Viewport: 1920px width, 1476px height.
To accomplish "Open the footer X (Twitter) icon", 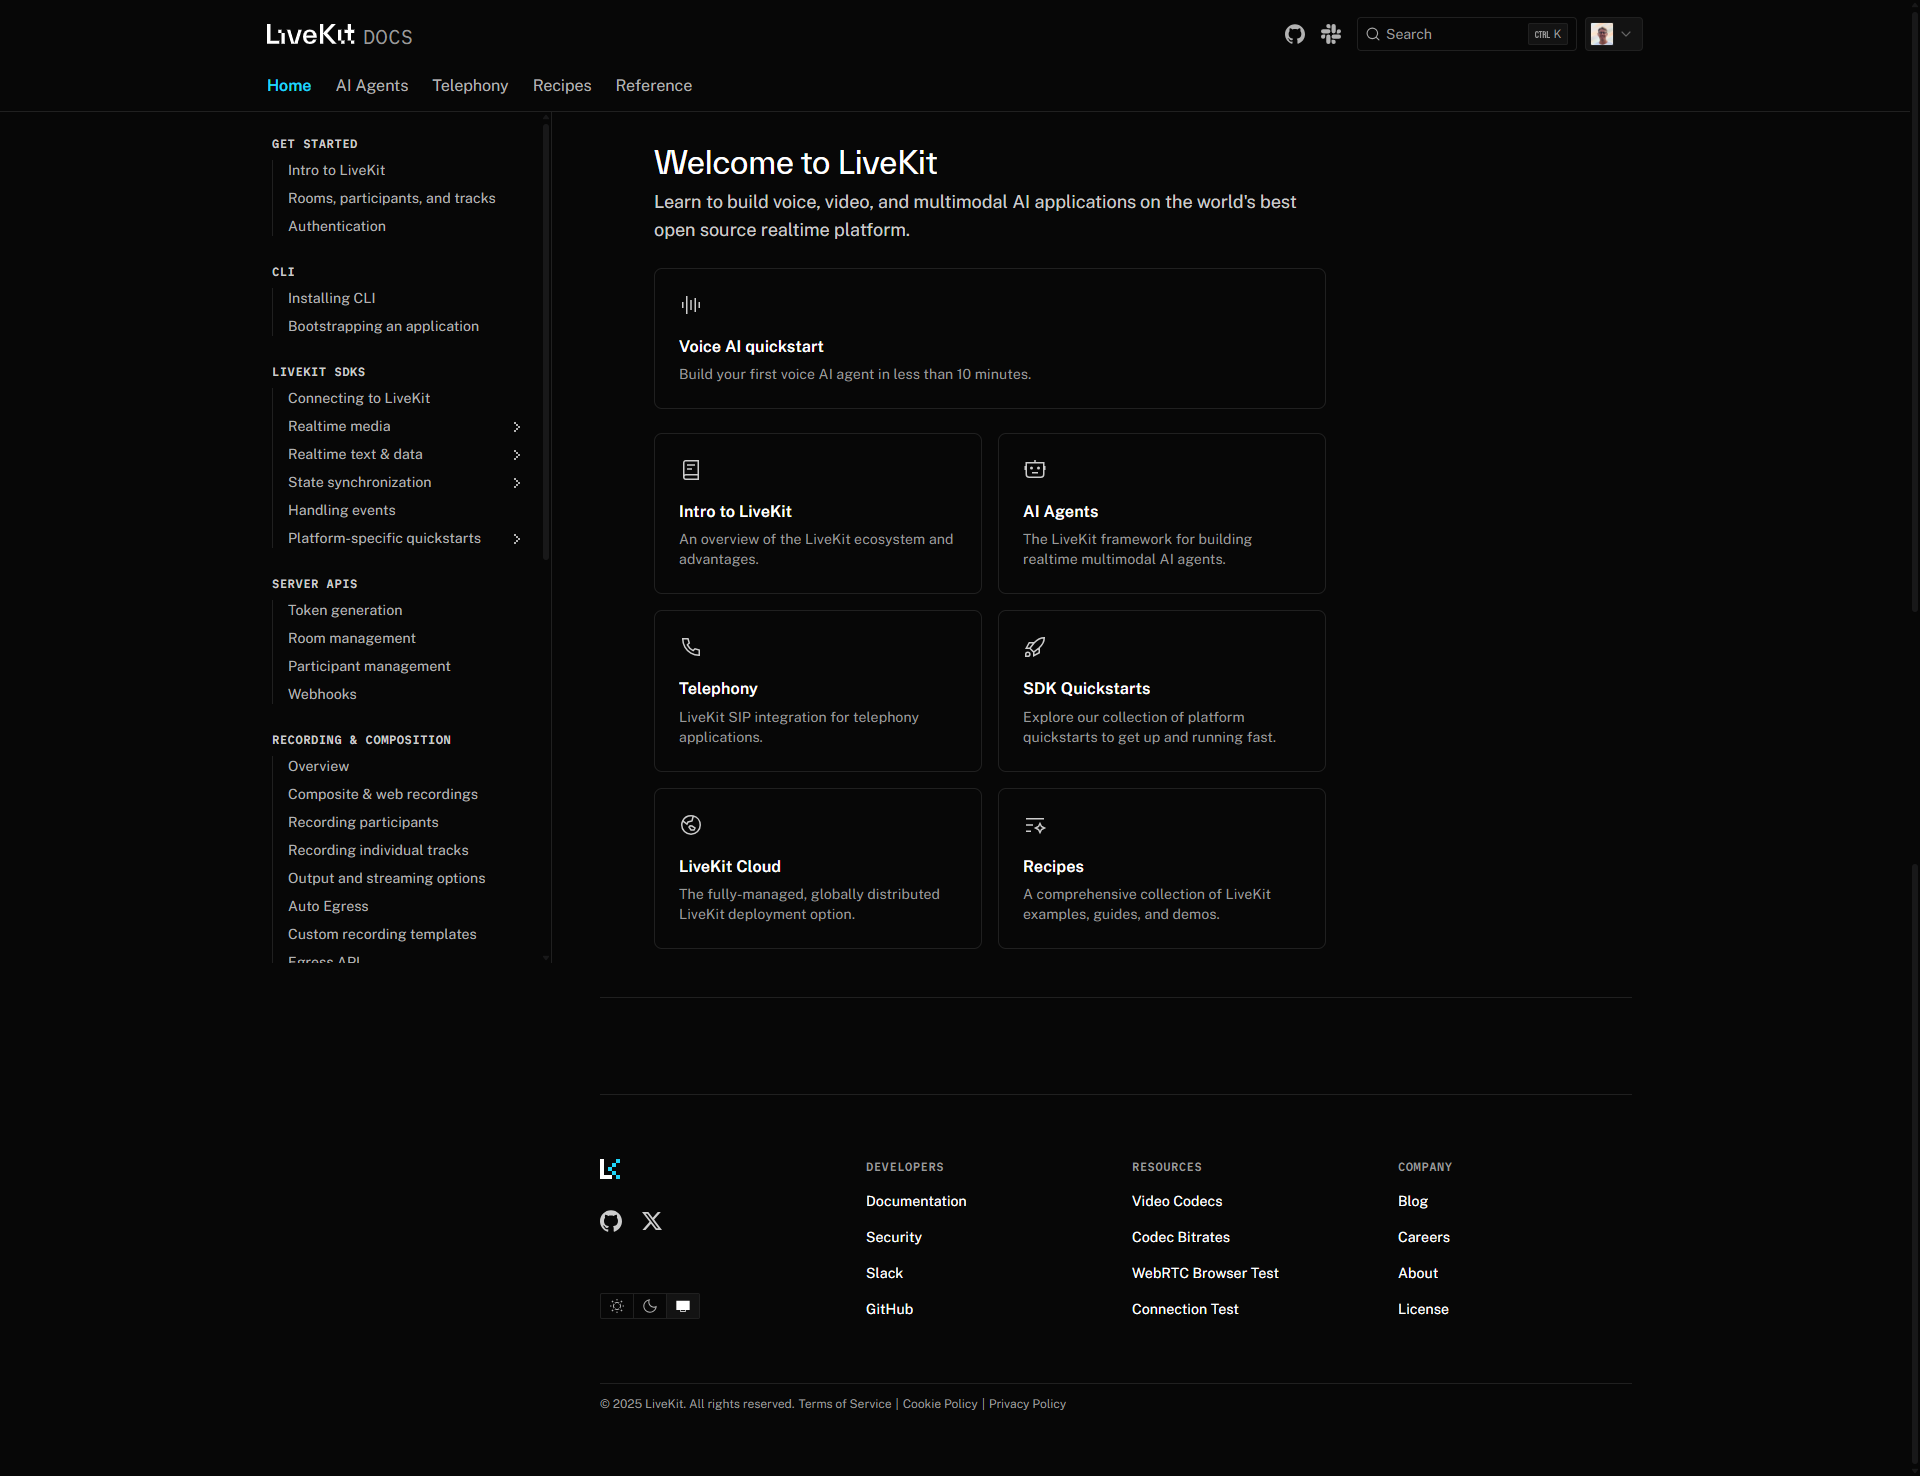I will pyautogui.click(x=652, y=1221).
